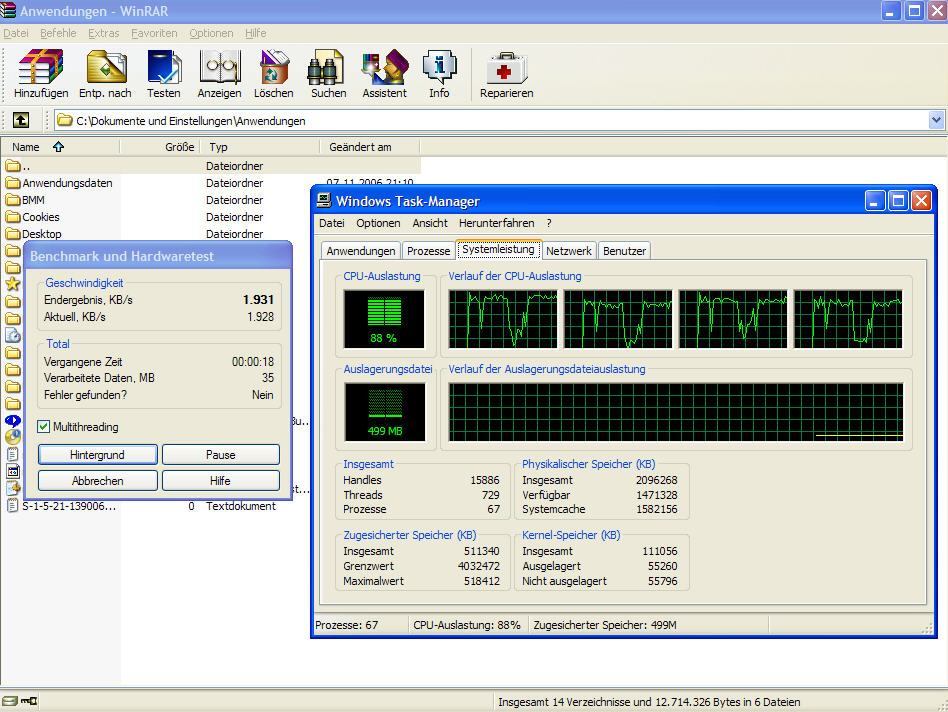Screen dimensions: 948x712
Task: Sort by the Typ column header
Action: click(259, 147)
